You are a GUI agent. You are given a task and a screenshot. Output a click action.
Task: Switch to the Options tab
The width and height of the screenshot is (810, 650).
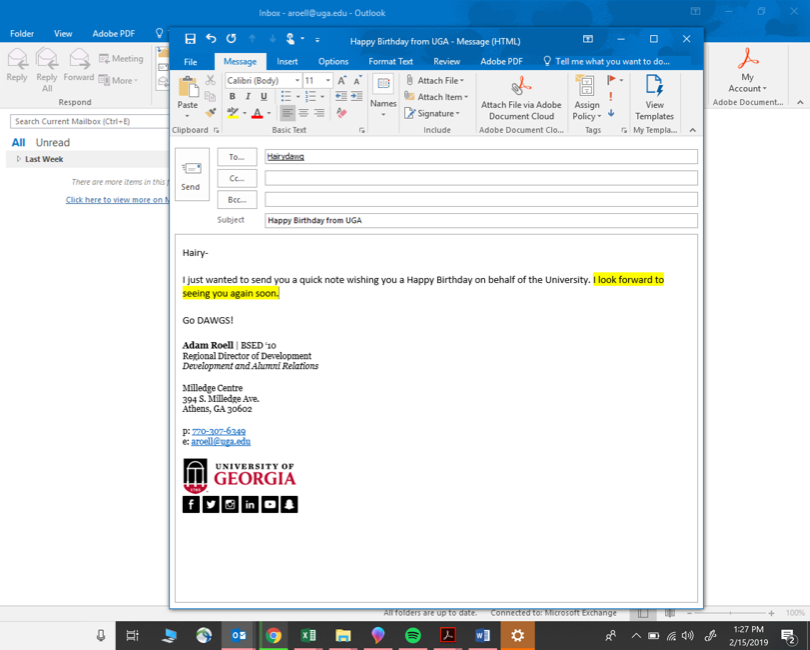[333, 61]
